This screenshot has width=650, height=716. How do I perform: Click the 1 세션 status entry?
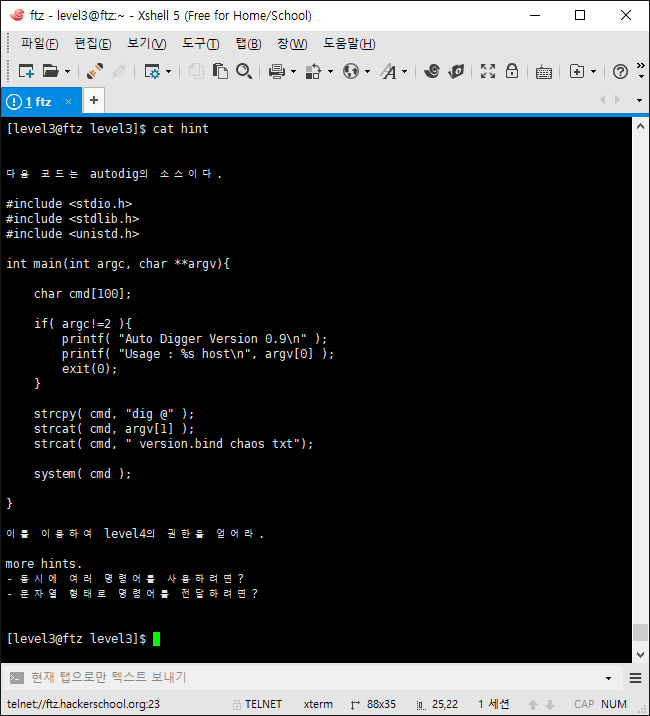pyautogui.click(x=494, y=704)
